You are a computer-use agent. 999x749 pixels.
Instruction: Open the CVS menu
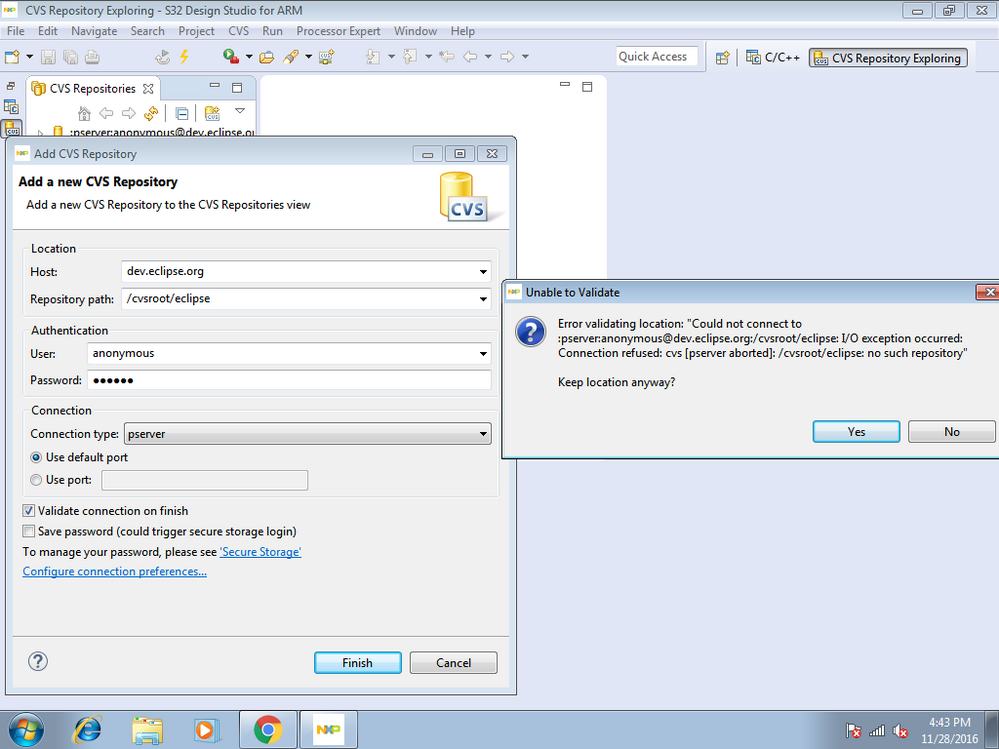pos(239,31)
